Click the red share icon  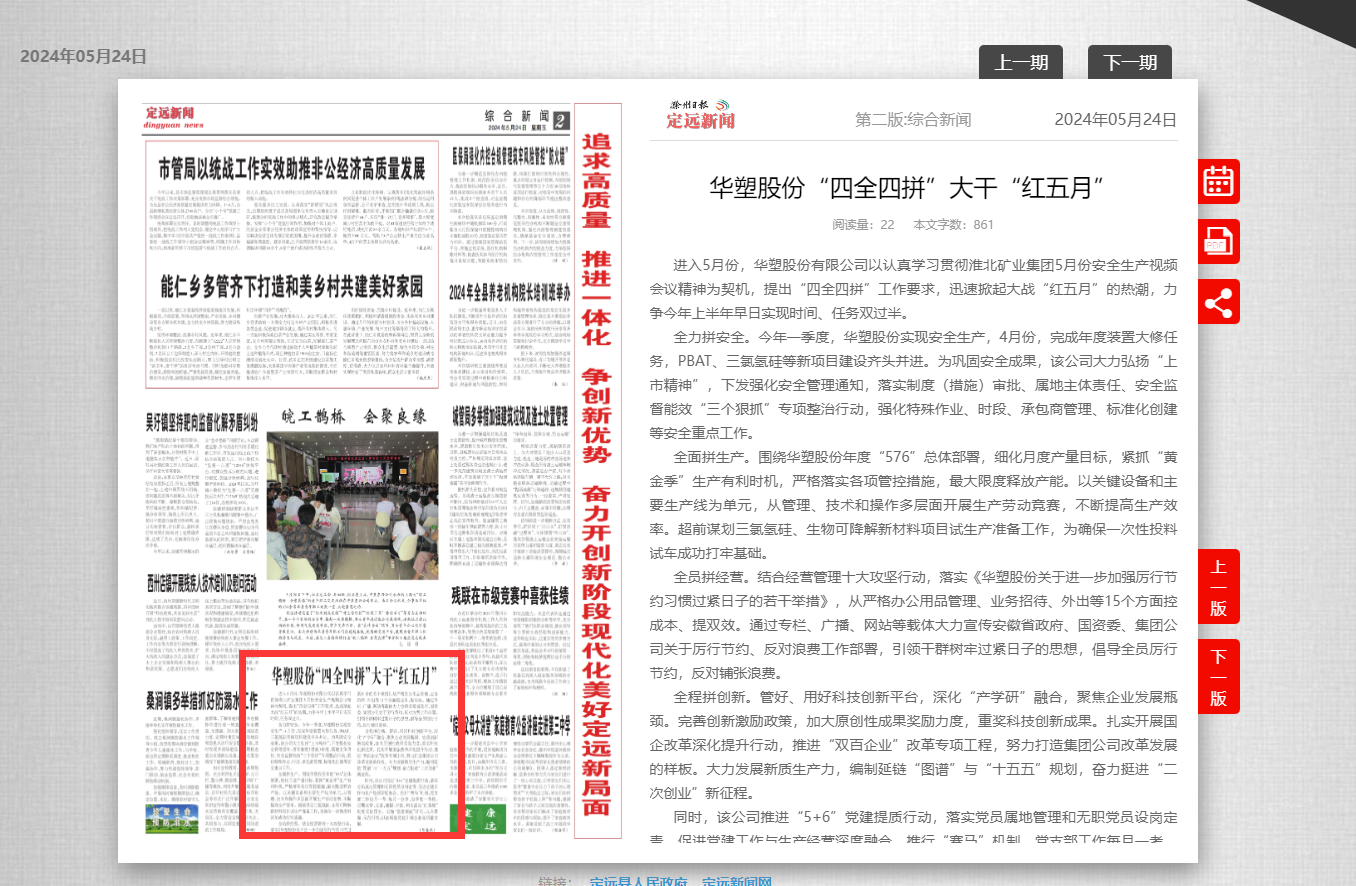click(x=1218, y=302)
